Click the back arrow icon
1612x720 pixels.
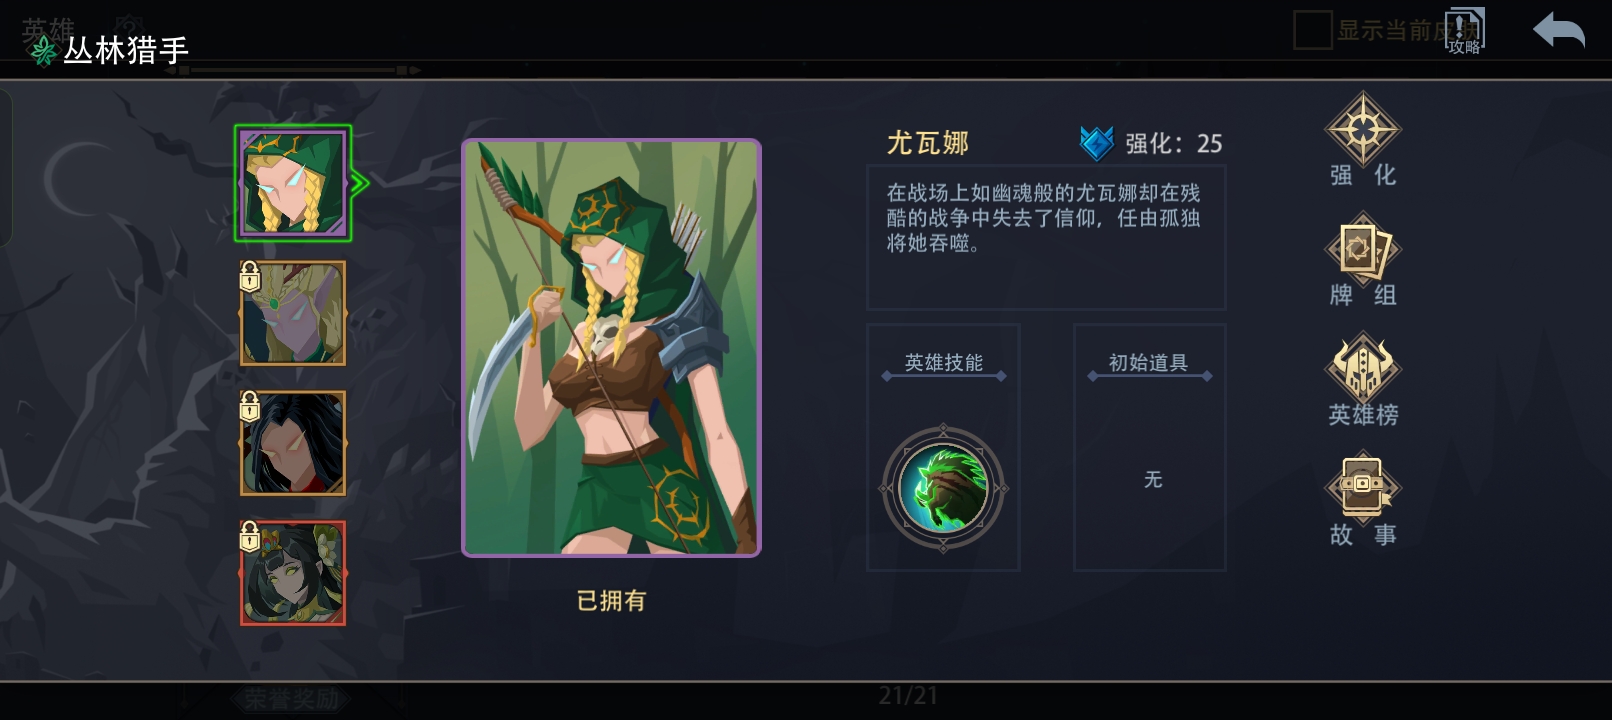coord(1559,30)
